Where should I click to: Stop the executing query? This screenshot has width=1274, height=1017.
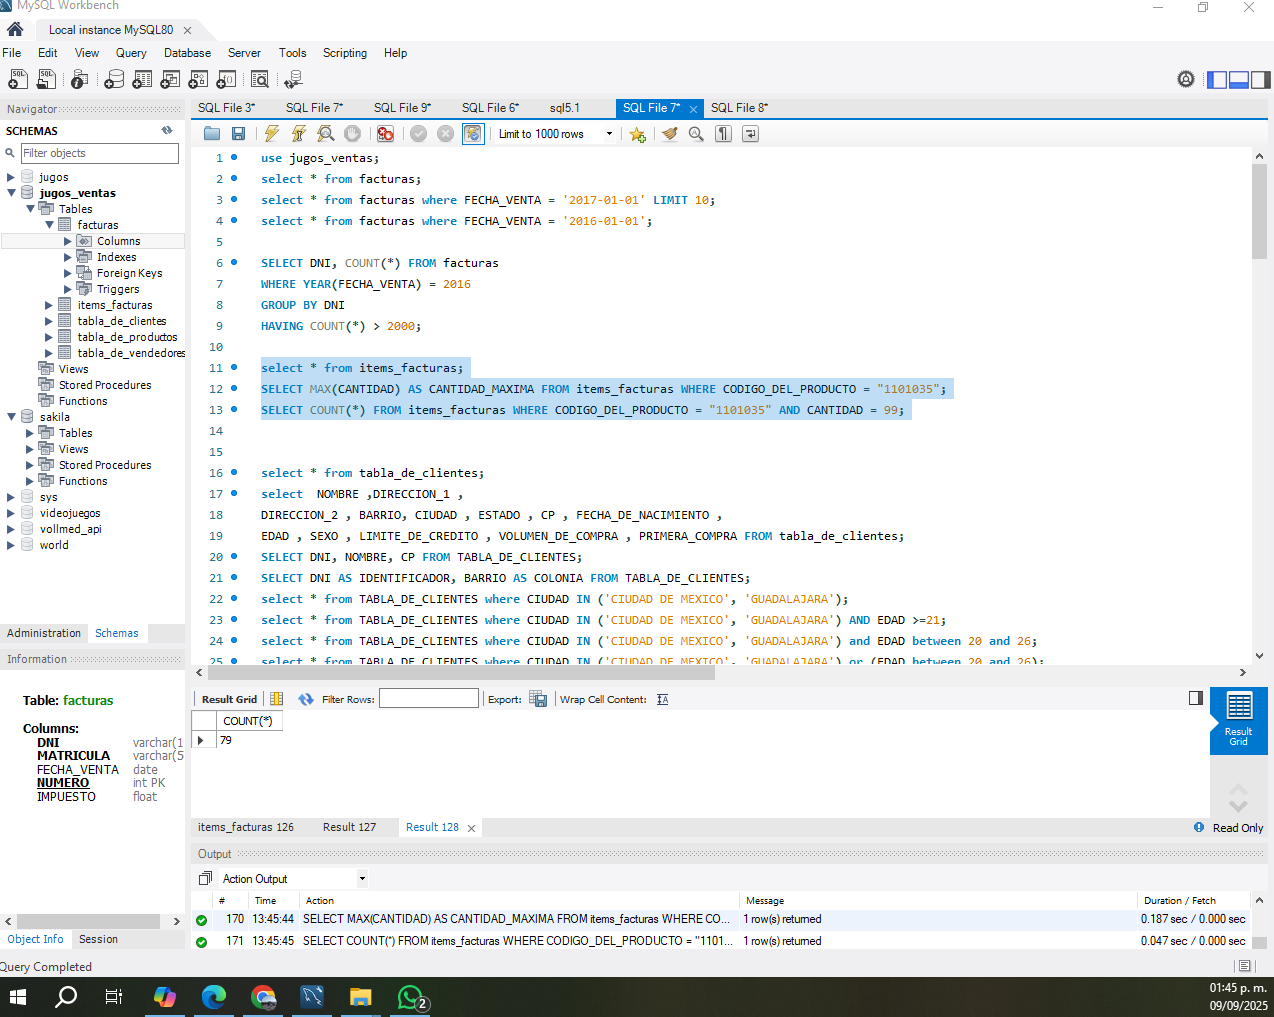(x=352, y=134)
